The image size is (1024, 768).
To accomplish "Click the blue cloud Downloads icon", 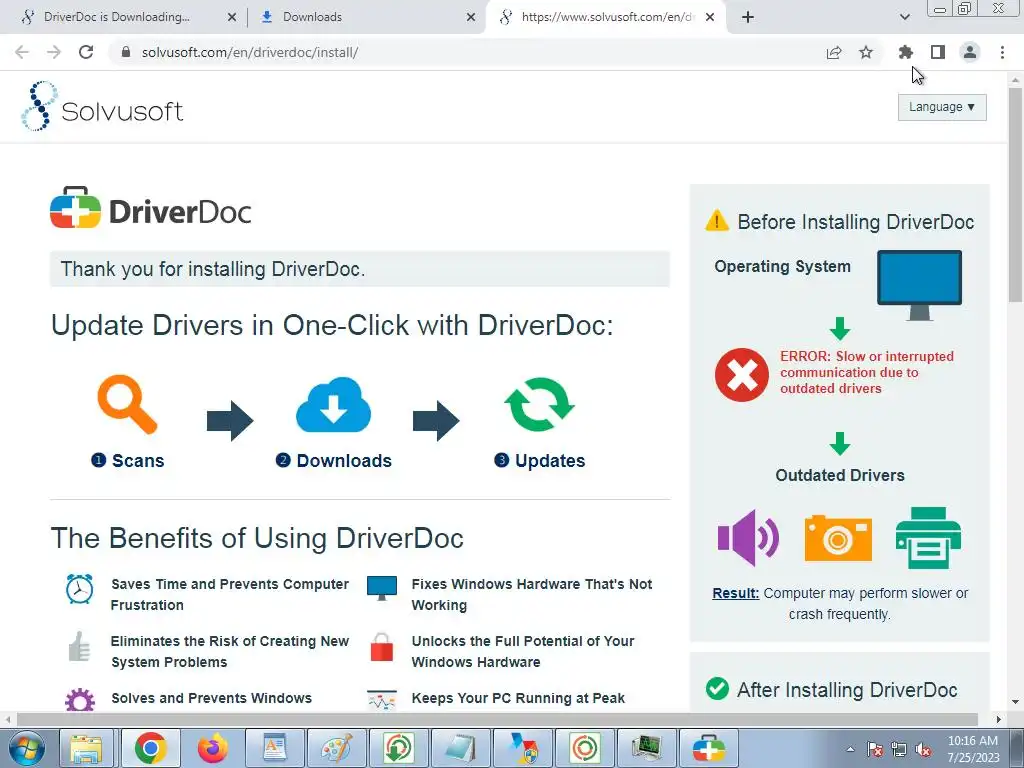I will (334, 404).
